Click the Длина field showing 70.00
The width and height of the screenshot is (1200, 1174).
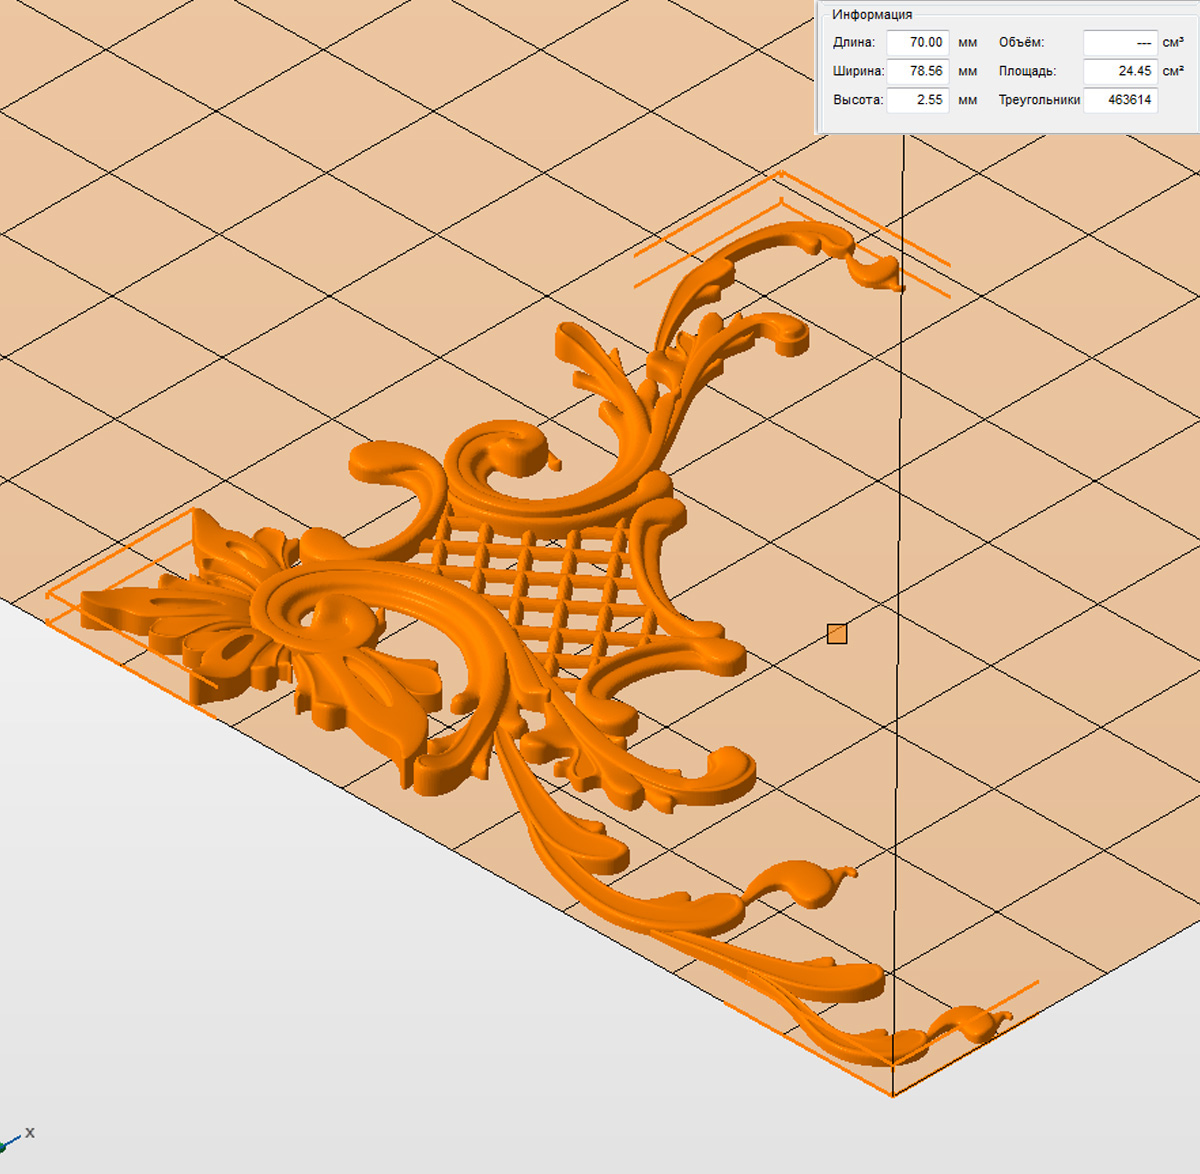click(917, 43)
